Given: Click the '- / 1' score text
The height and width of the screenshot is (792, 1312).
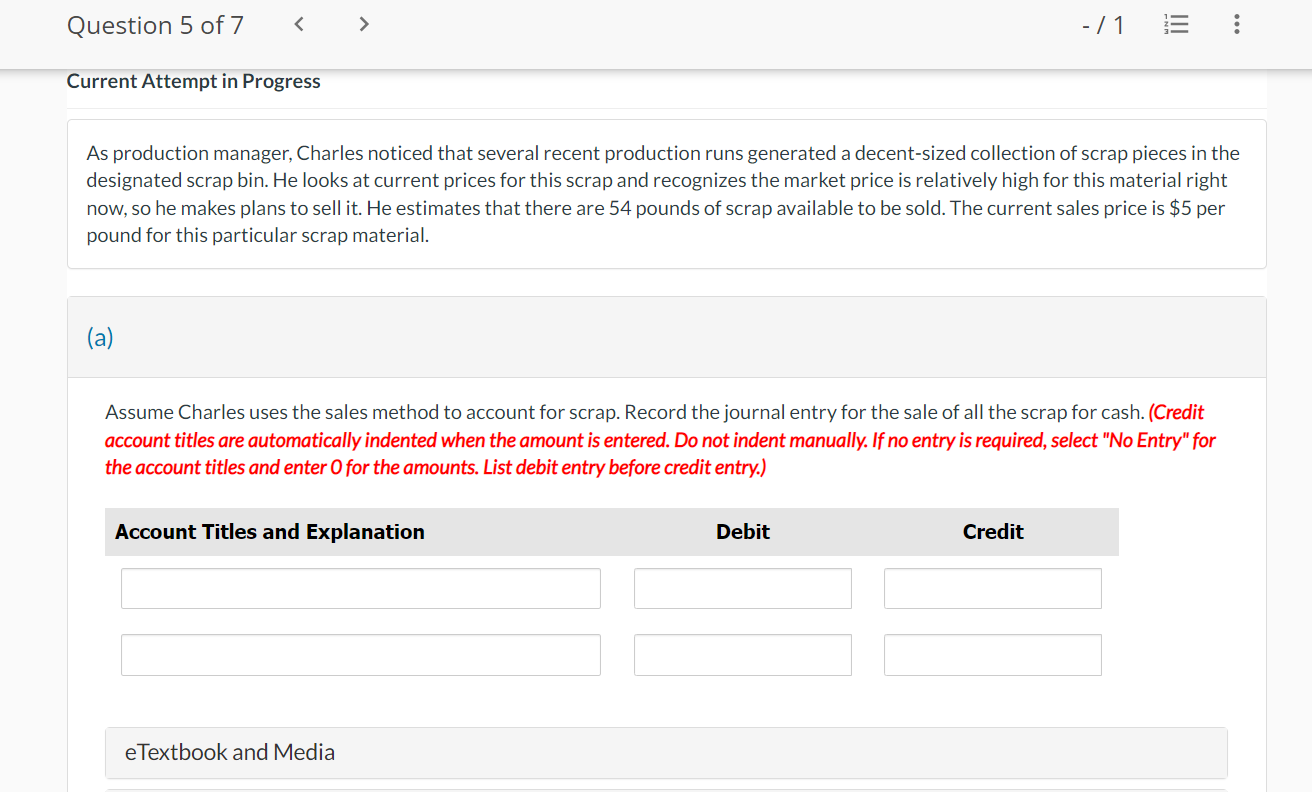Looking at the screenshot, I should coord(1103,26).
